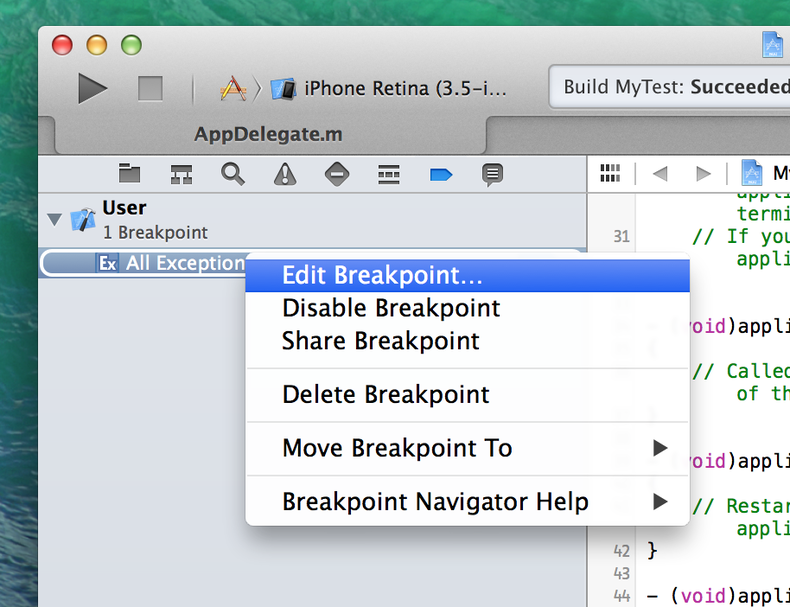Collapse the User breakpoint group triangle

[x=54, y=219]
